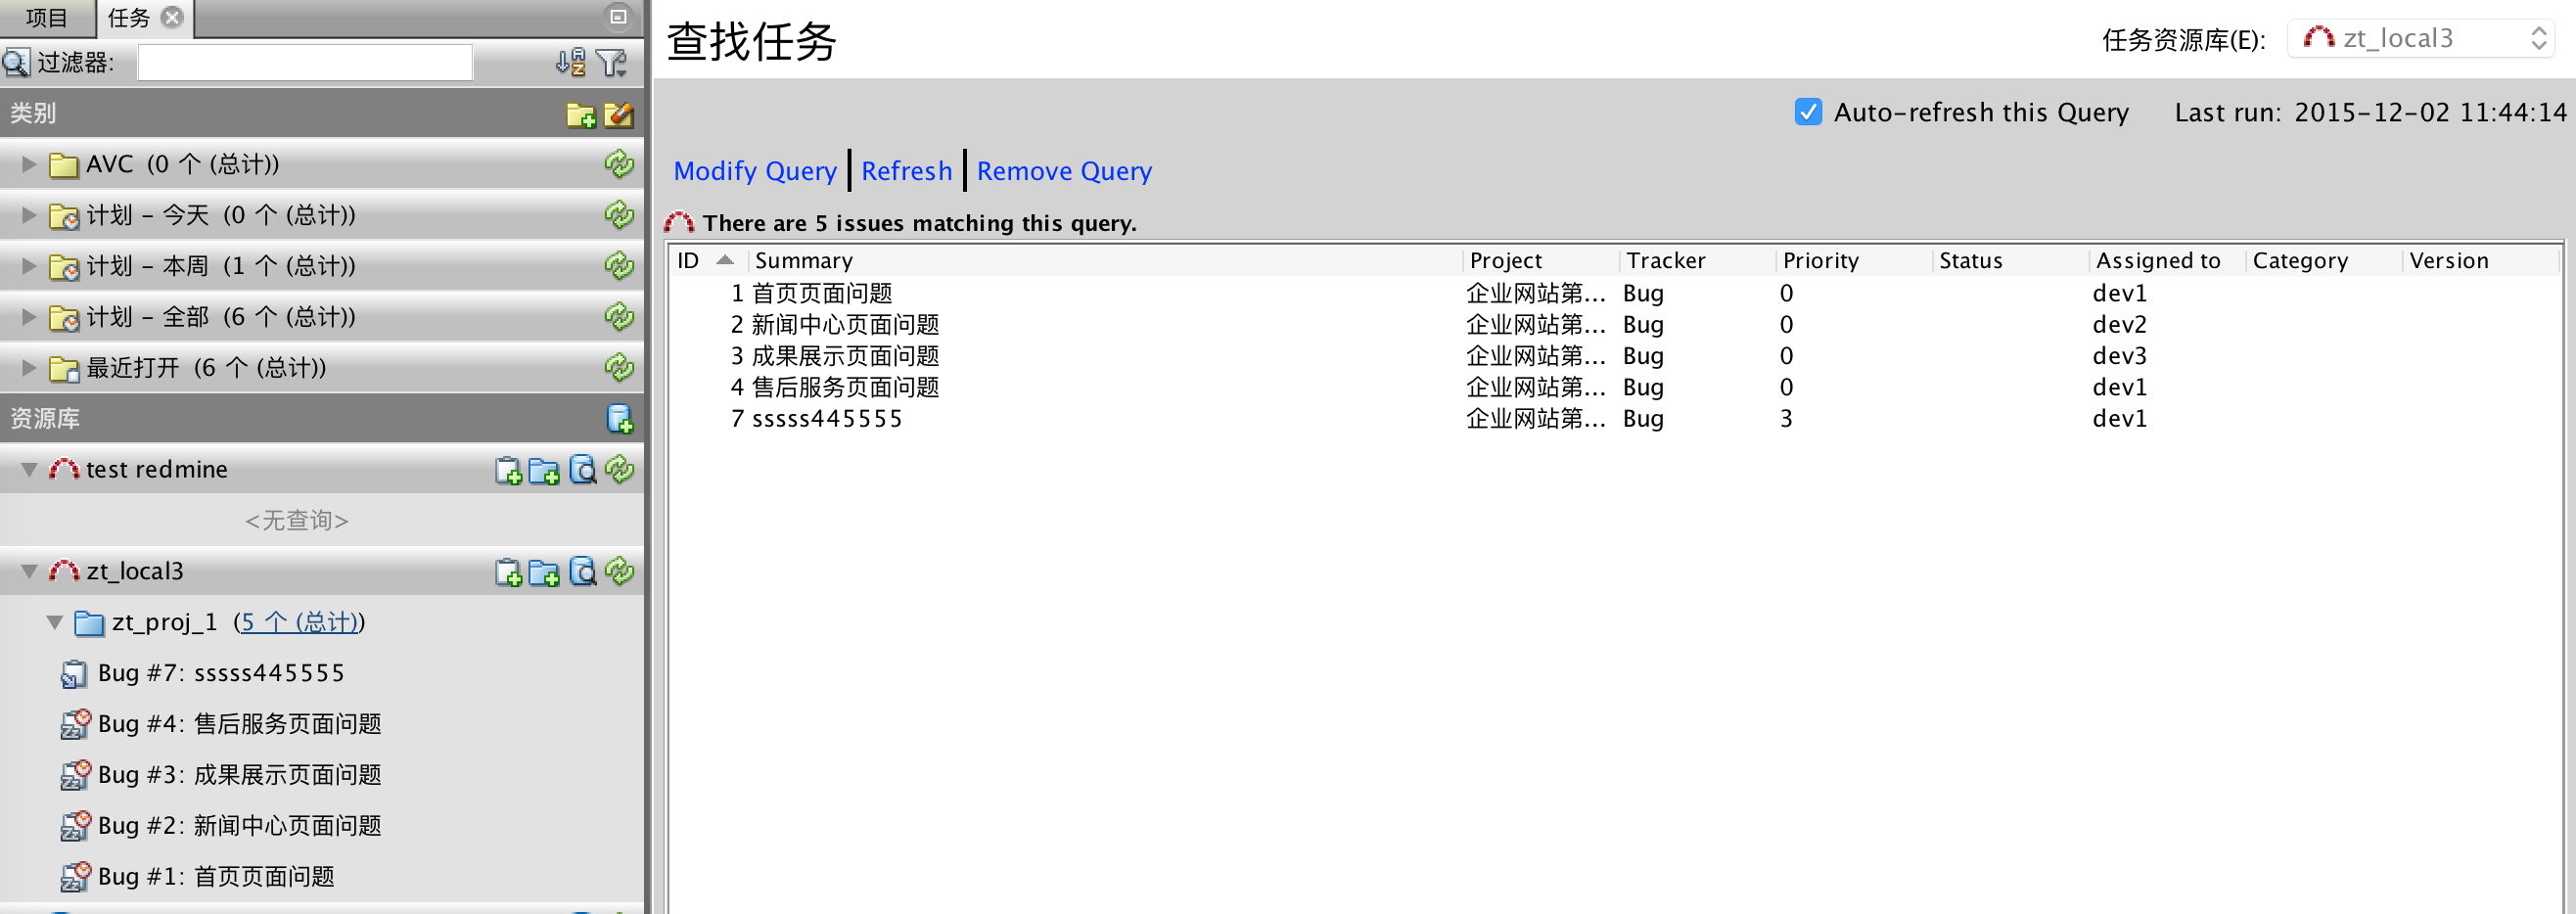Close the 任务 tab
Screen dimensions: 2576x914
173,18
